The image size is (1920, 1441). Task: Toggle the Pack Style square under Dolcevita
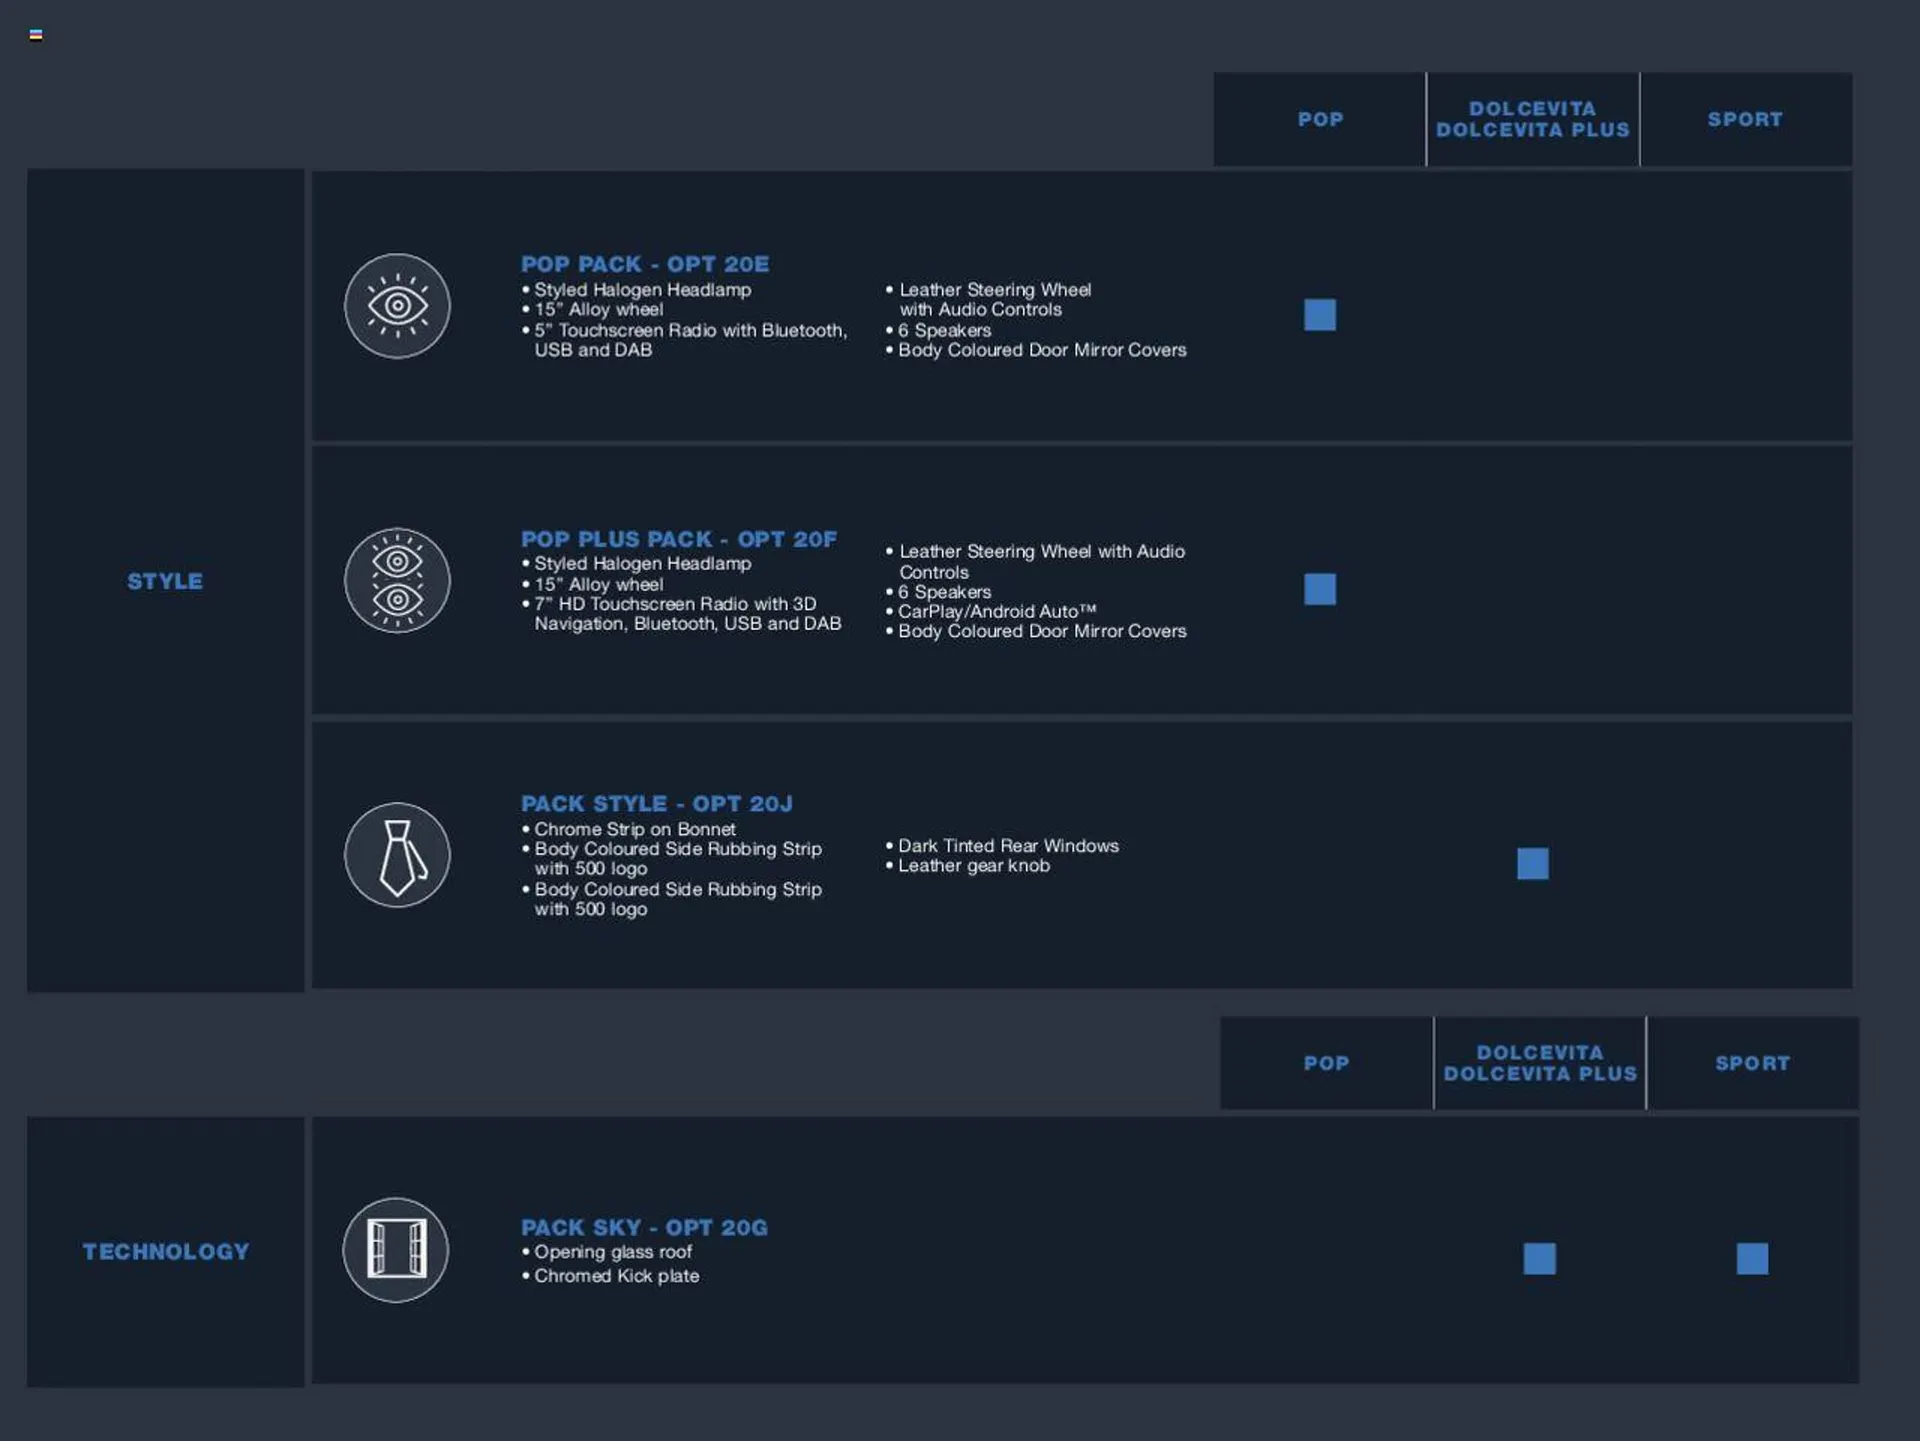click(x=1532, y=863)
